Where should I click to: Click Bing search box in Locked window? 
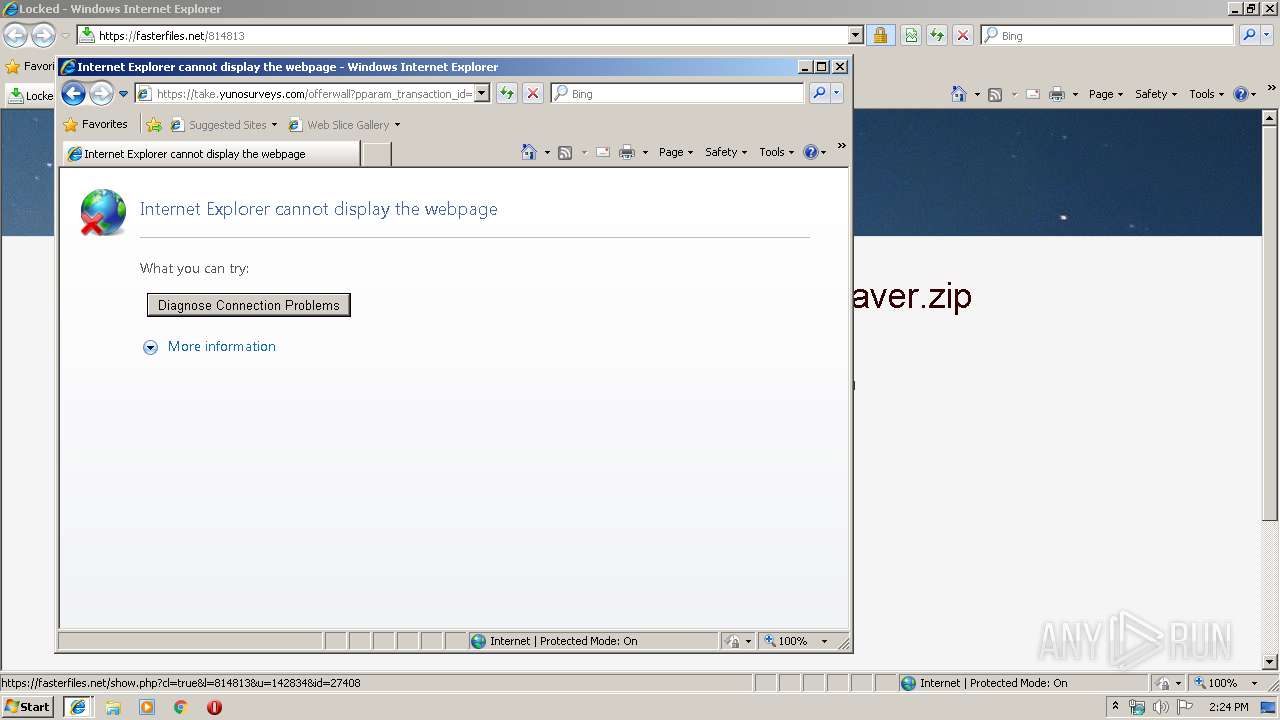pos(1108,35)
